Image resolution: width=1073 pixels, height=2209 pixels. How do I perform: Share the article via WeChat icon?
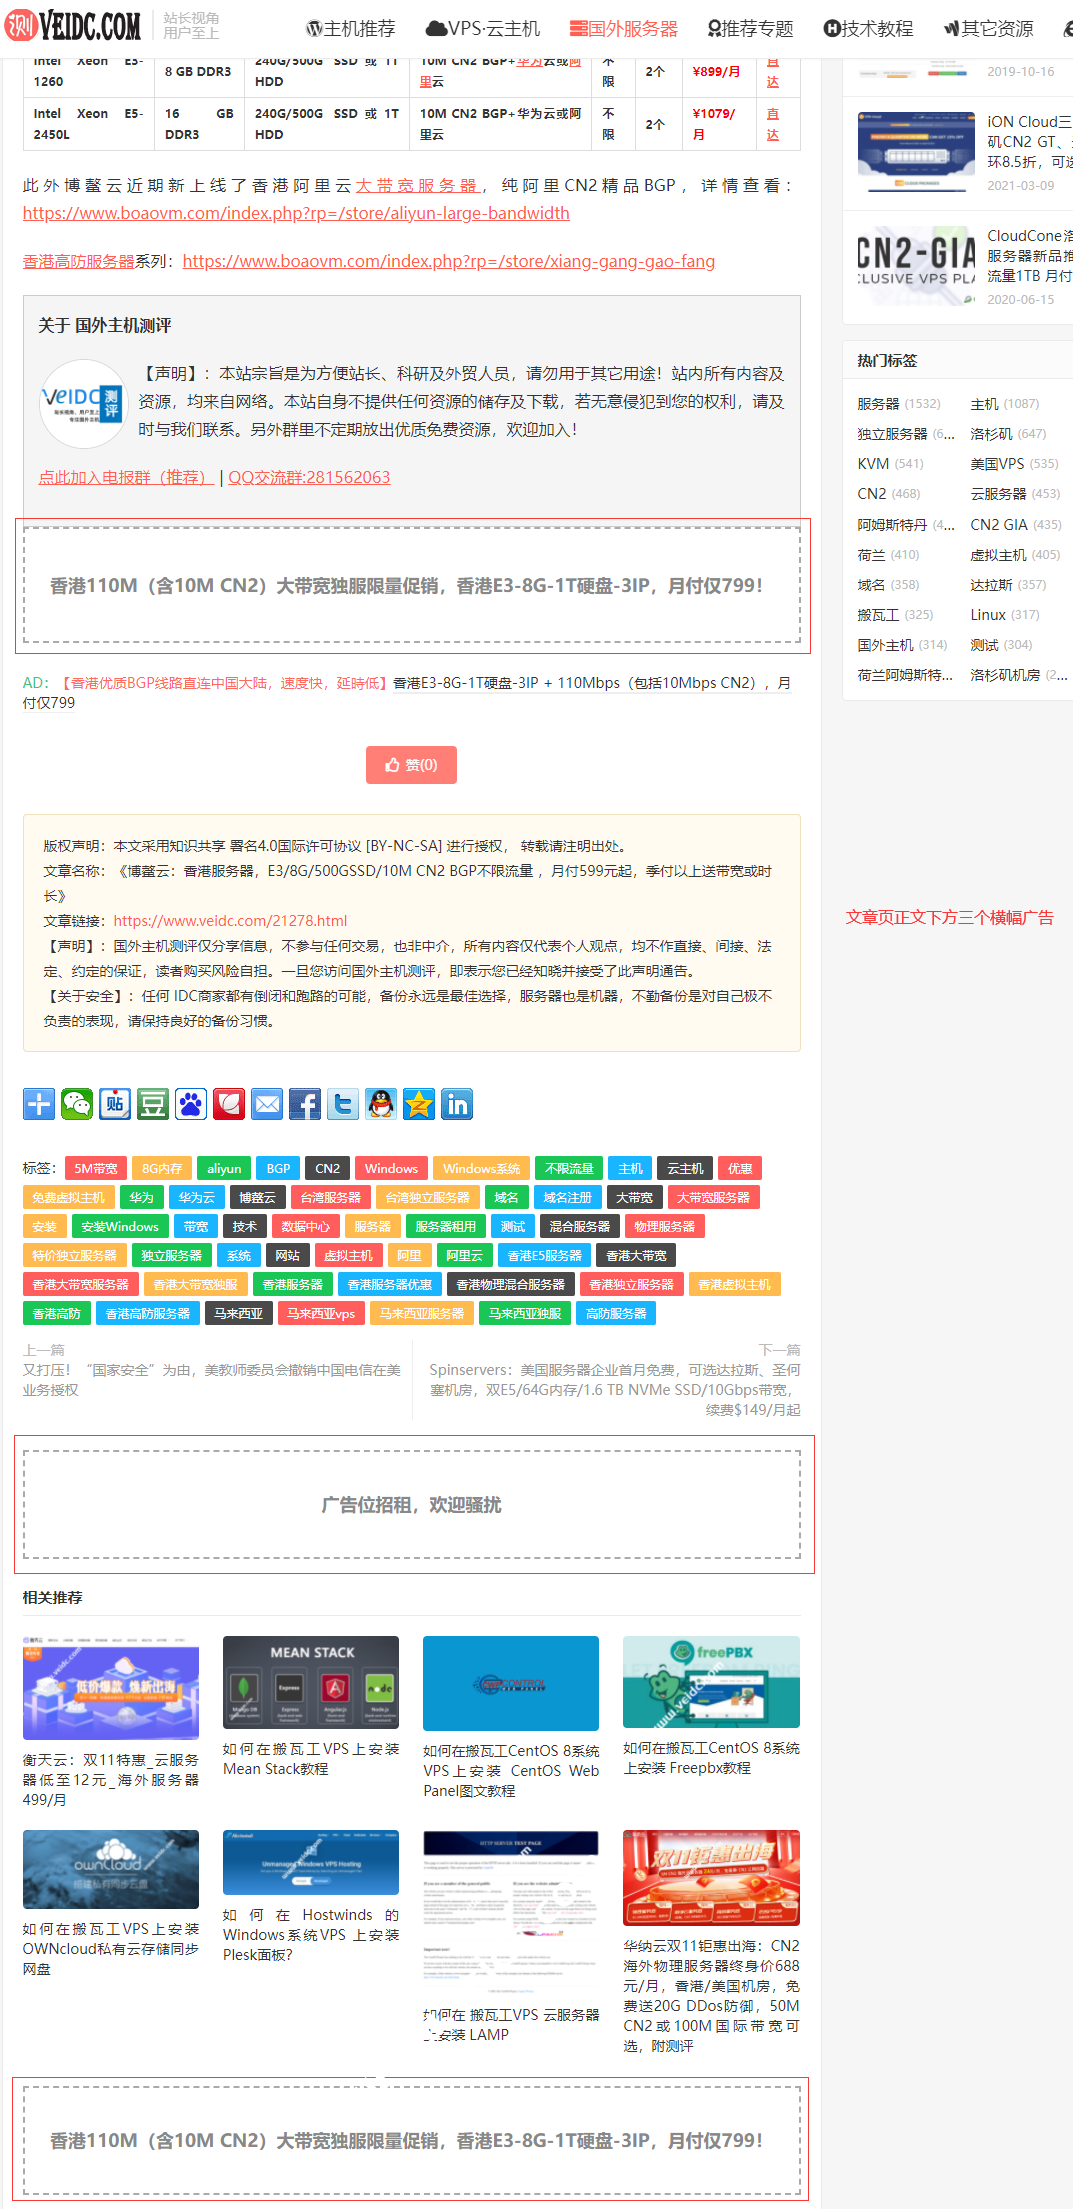77,1104
